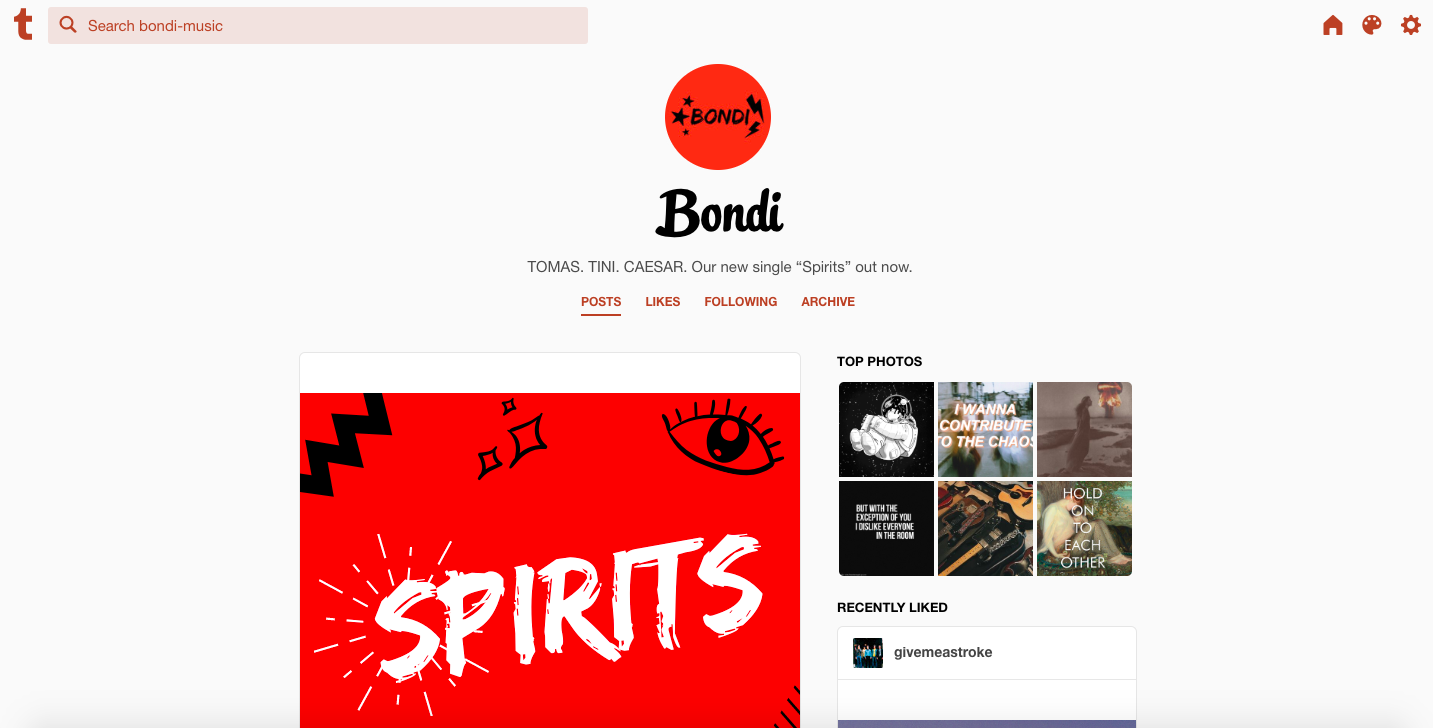Open the Following tab
The height and width of the screenshot is (728, 1433).
pyautogui.click(x=740, y=302)
